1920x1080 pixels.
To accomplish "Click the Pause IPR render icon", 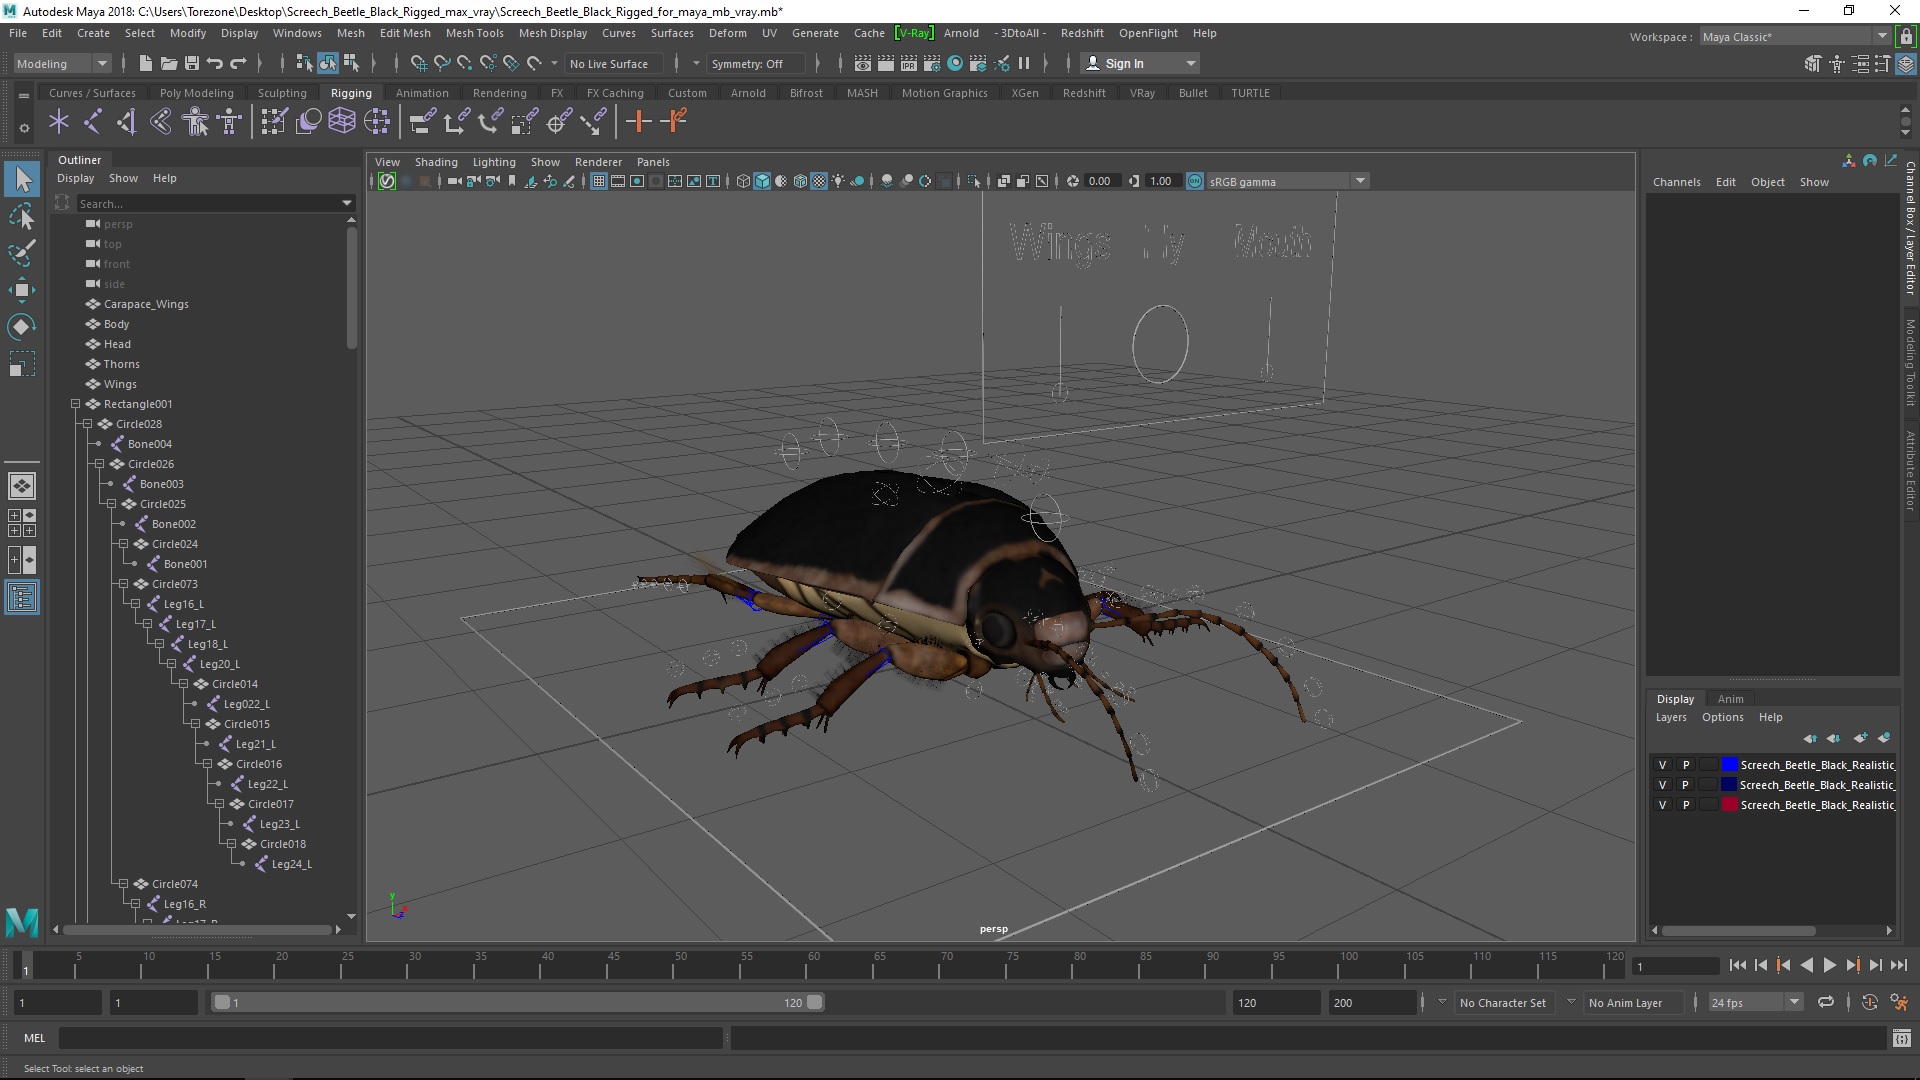I will (x=1024, y=63).
